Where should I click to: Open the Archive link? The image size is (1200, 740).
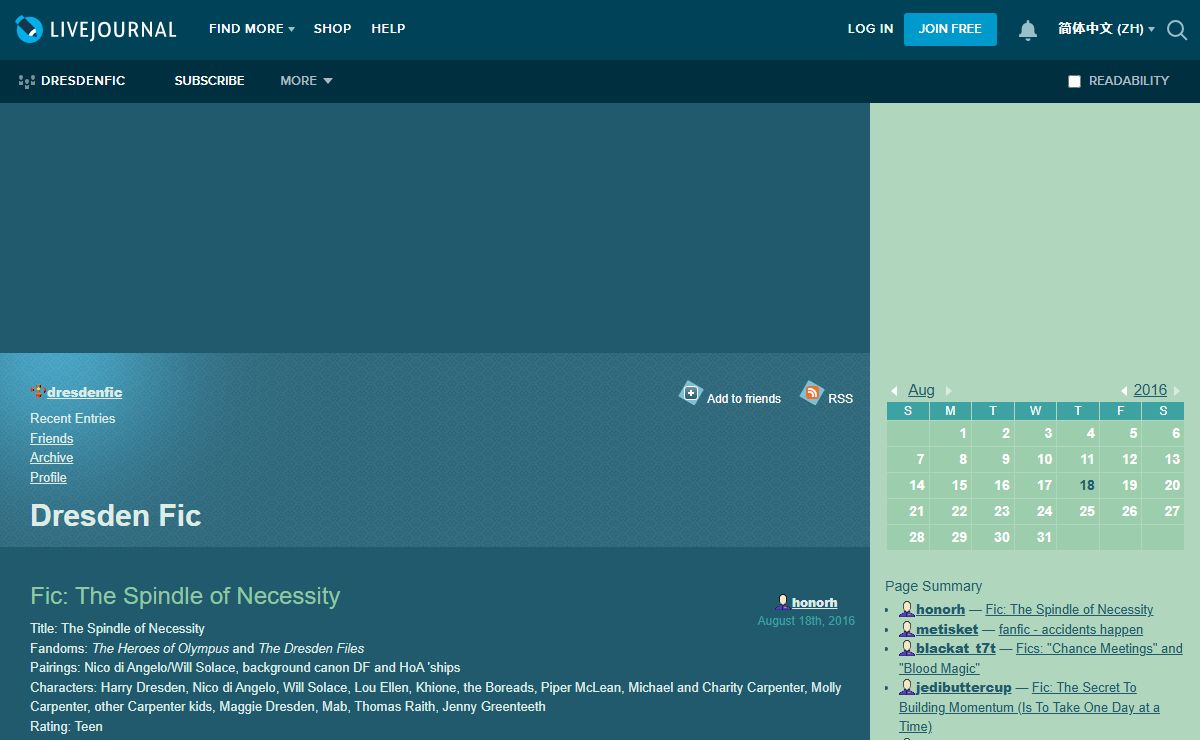[51, 457]
